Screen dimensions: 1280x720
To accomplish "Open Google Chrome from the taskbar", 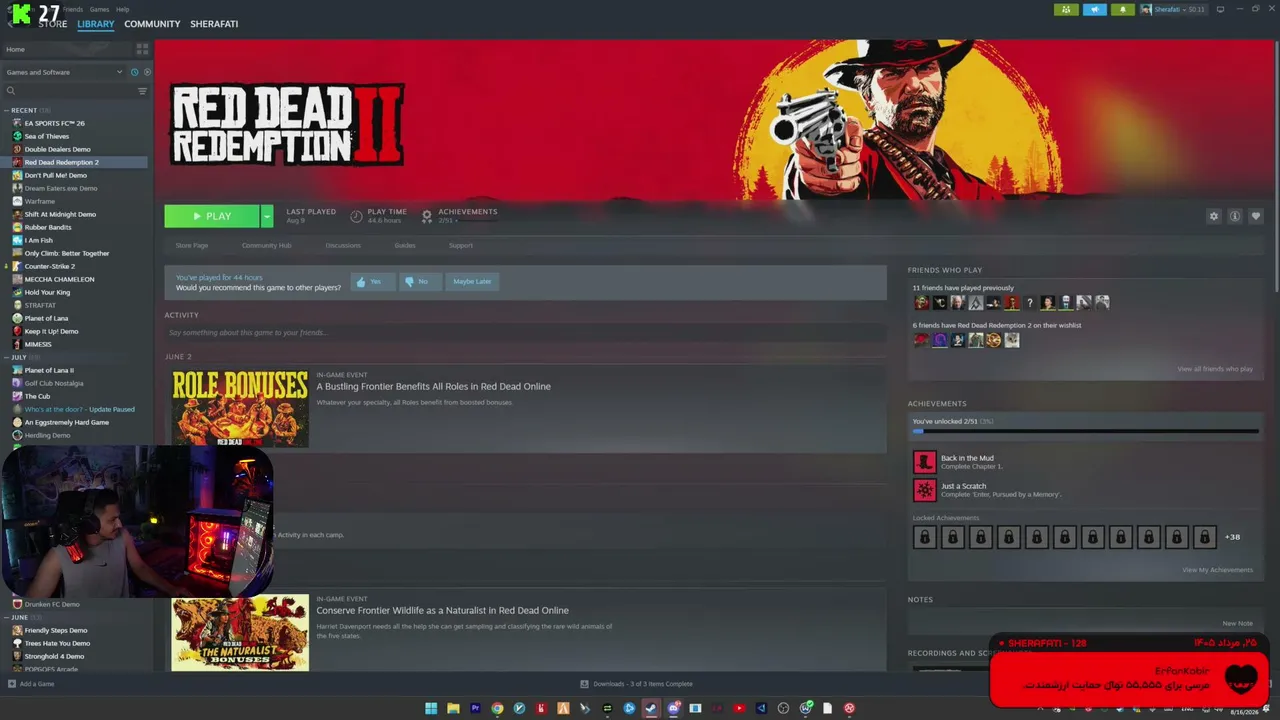I will (x=497, y=709).
